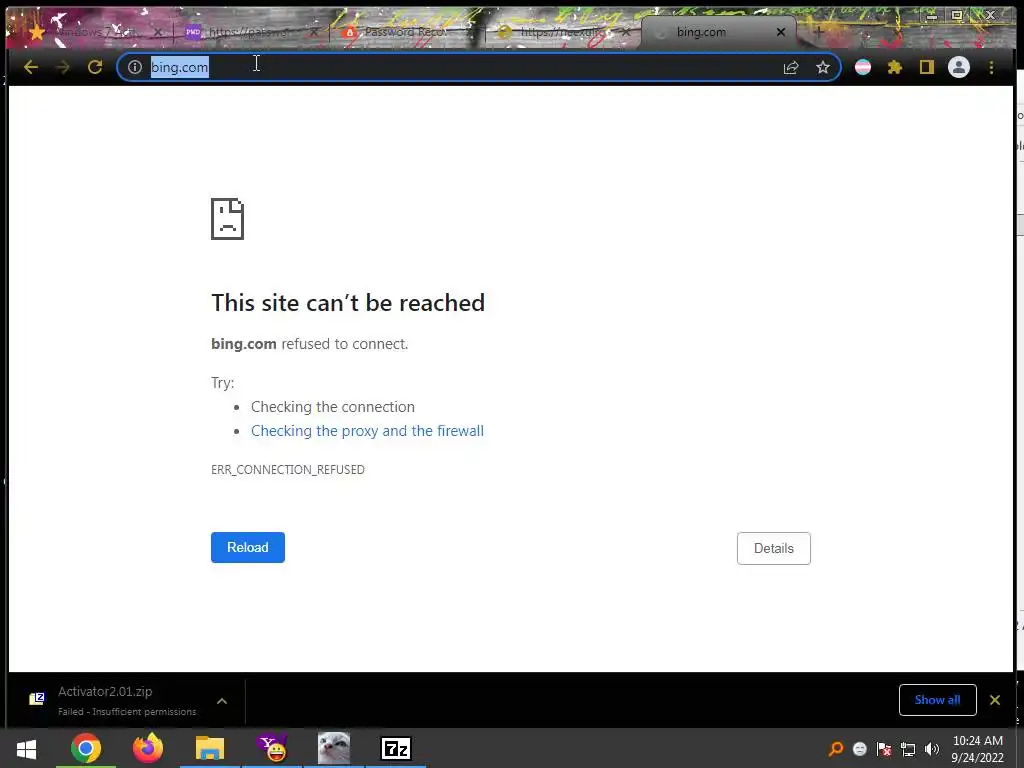The image size is (1024, 768).
Task: Close the Windows 7 tab
Action: point(157,31)
